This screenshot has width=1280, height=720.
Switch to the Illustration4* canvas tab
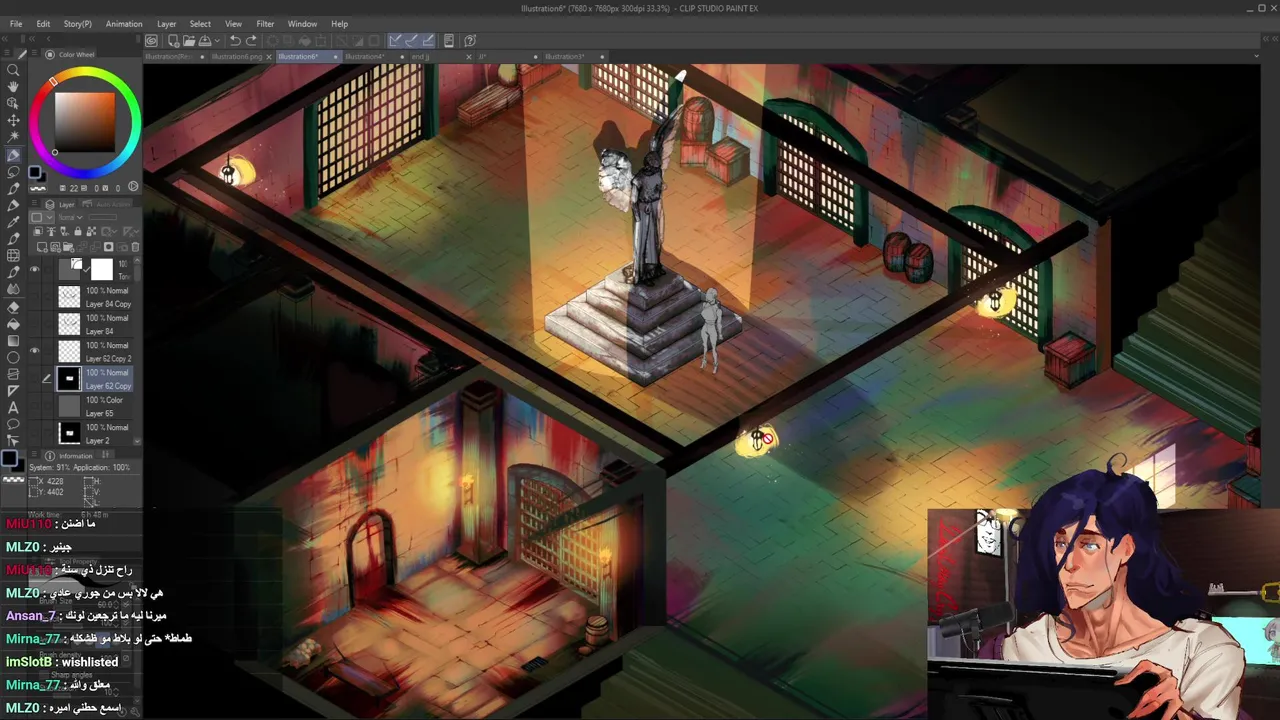(x=365, y=56)
